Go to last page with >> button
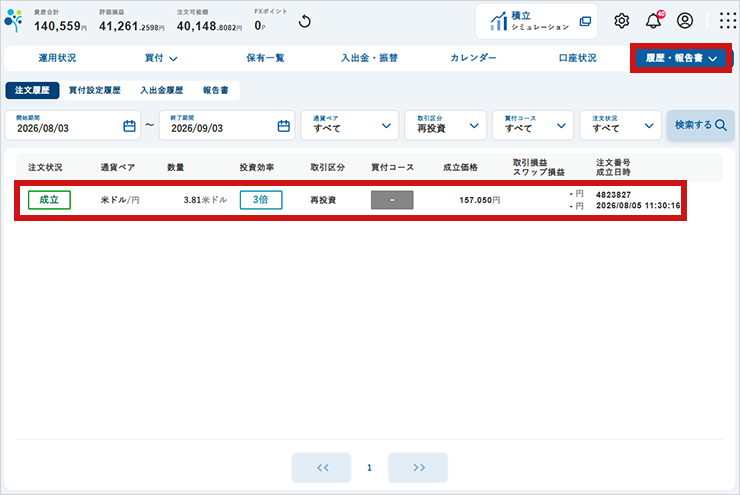This screenshot has width=740, height=495. [418, 468]
